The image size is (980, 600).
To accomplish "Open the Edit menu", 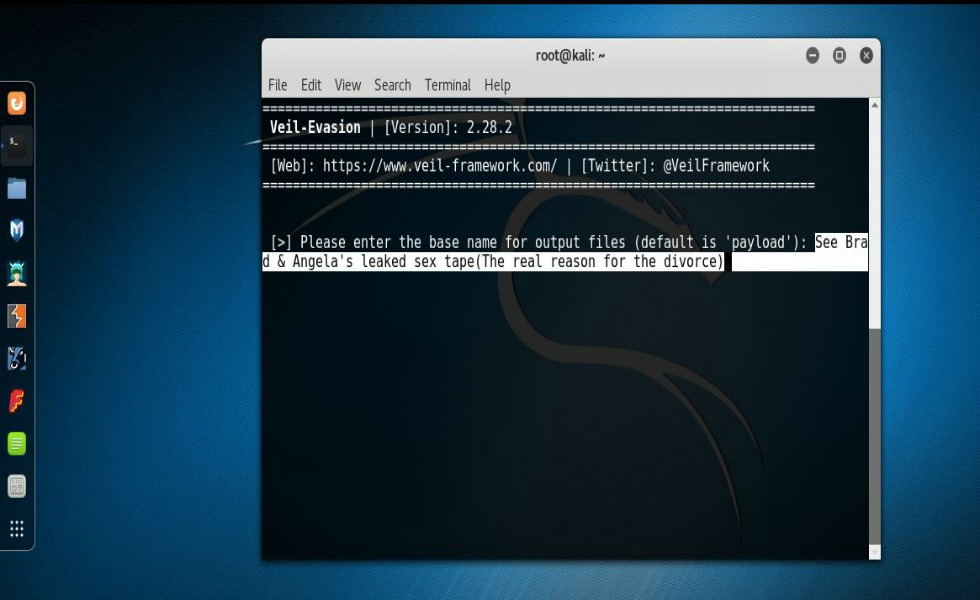I will click(x=311, y=85).
